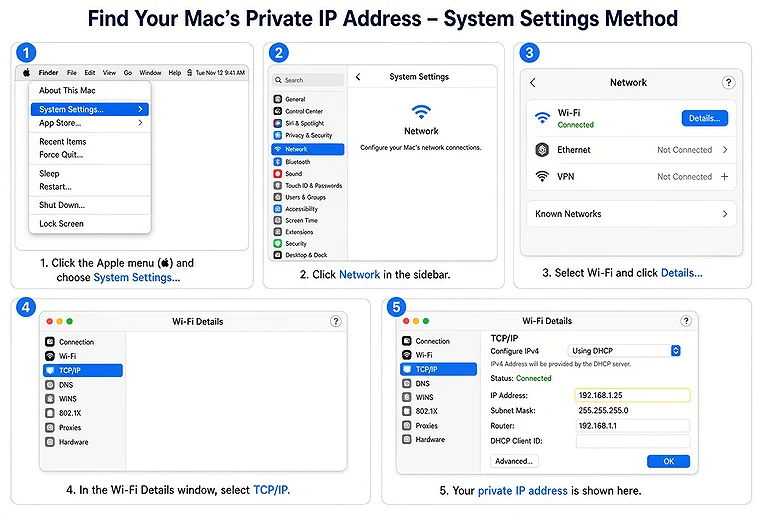The height and width of the screenshot is (516, 768).
Task: Open the Apple menu icon
Action: click(26, 72)
